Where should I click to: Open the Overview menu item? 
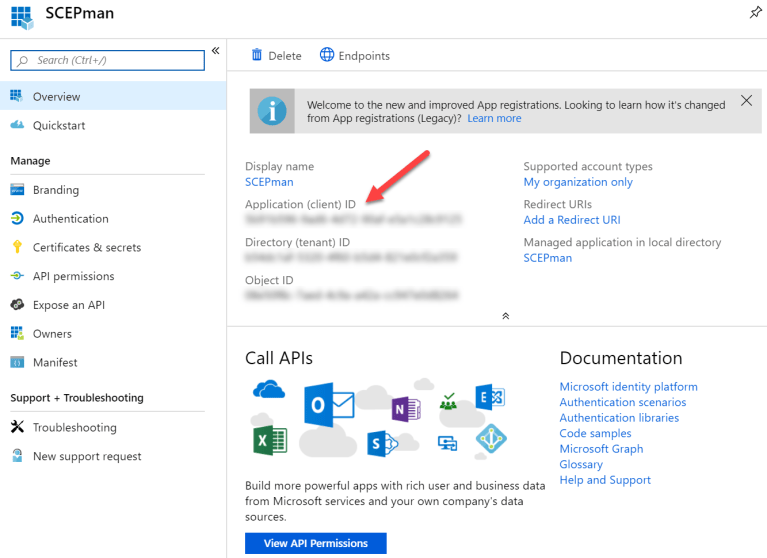click(x=113, y=96)
